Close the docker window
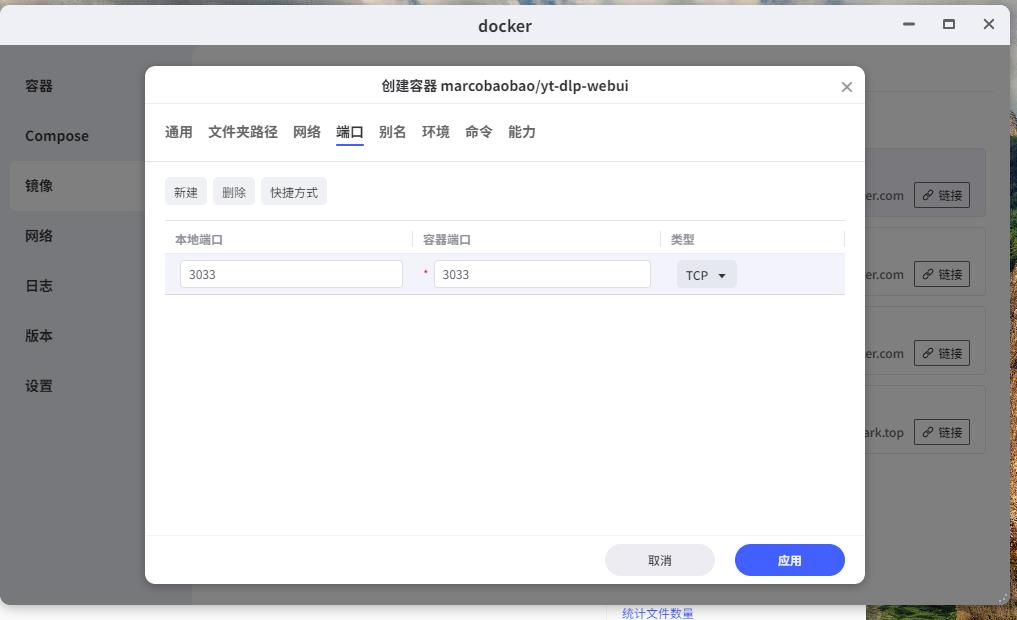 (988, 25)
